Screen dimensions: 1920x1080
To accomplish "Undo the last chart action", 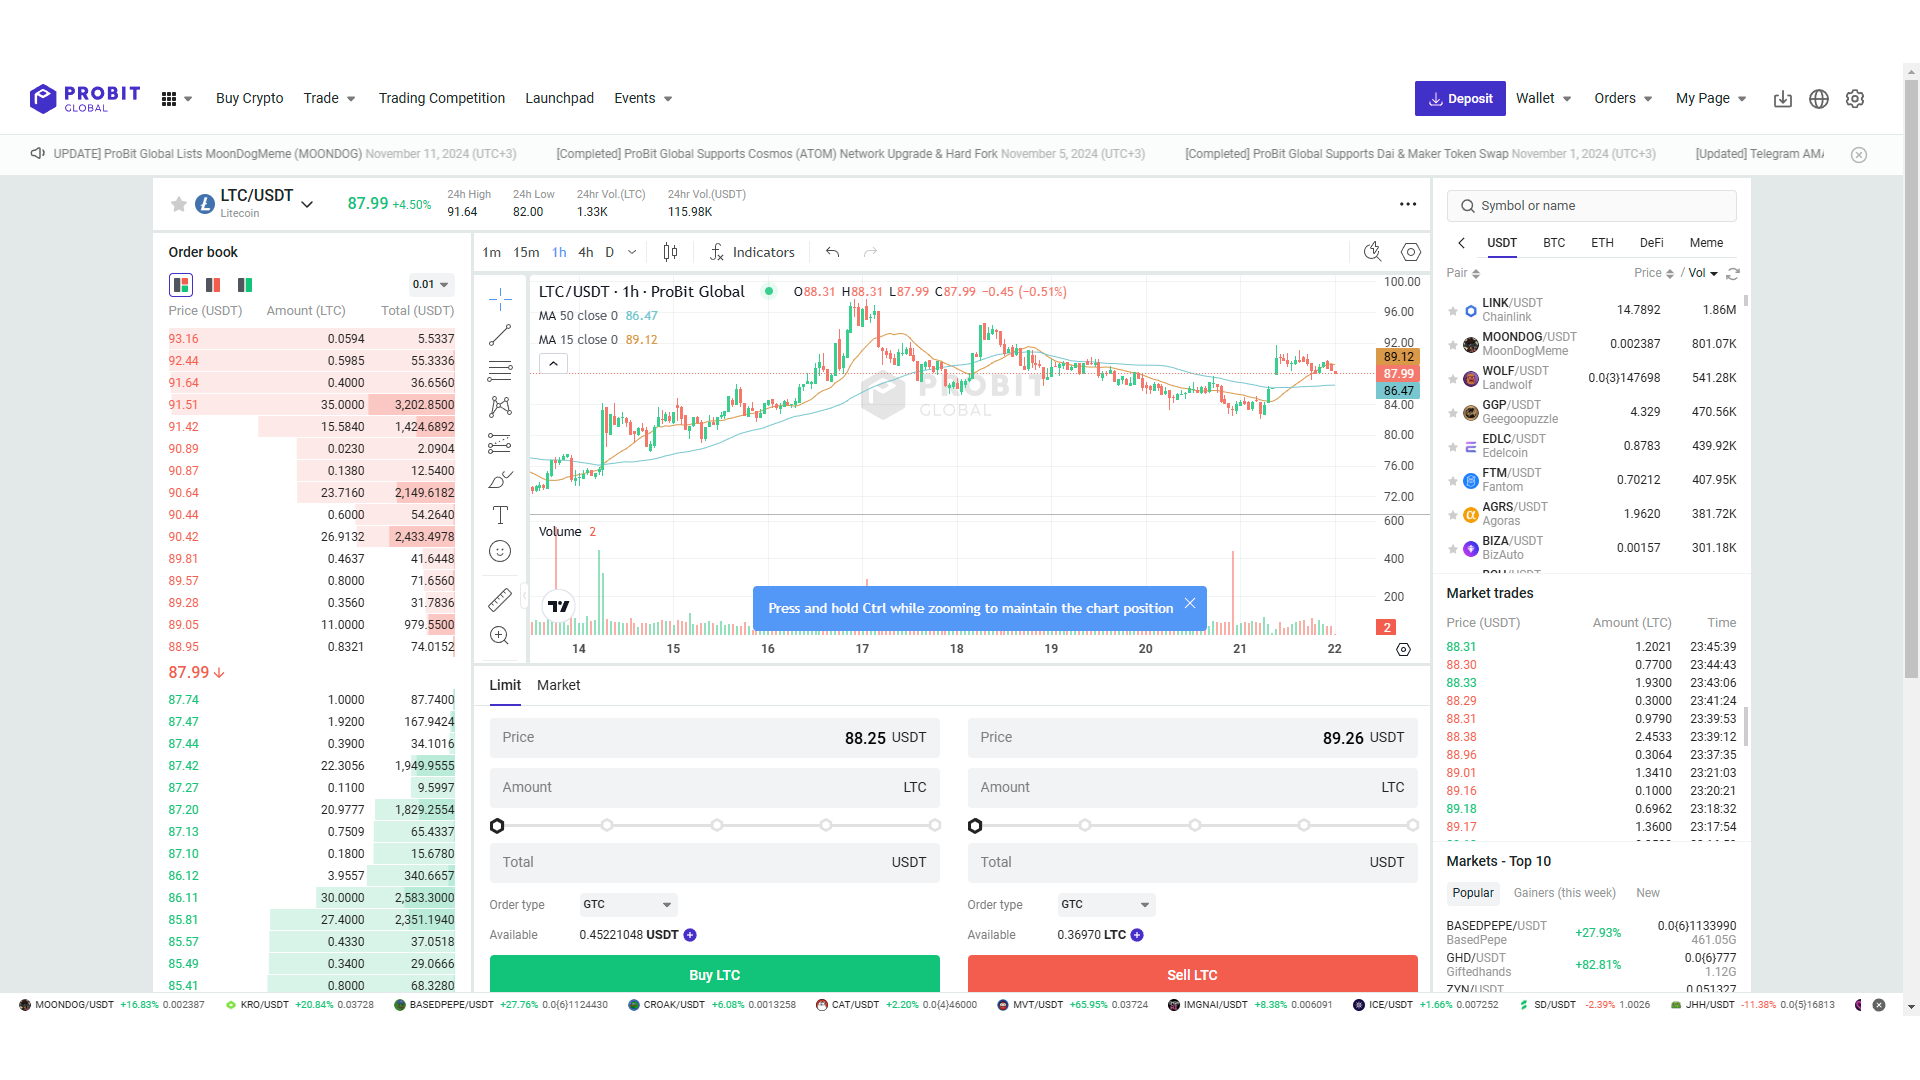I will [x=832, y=252].
